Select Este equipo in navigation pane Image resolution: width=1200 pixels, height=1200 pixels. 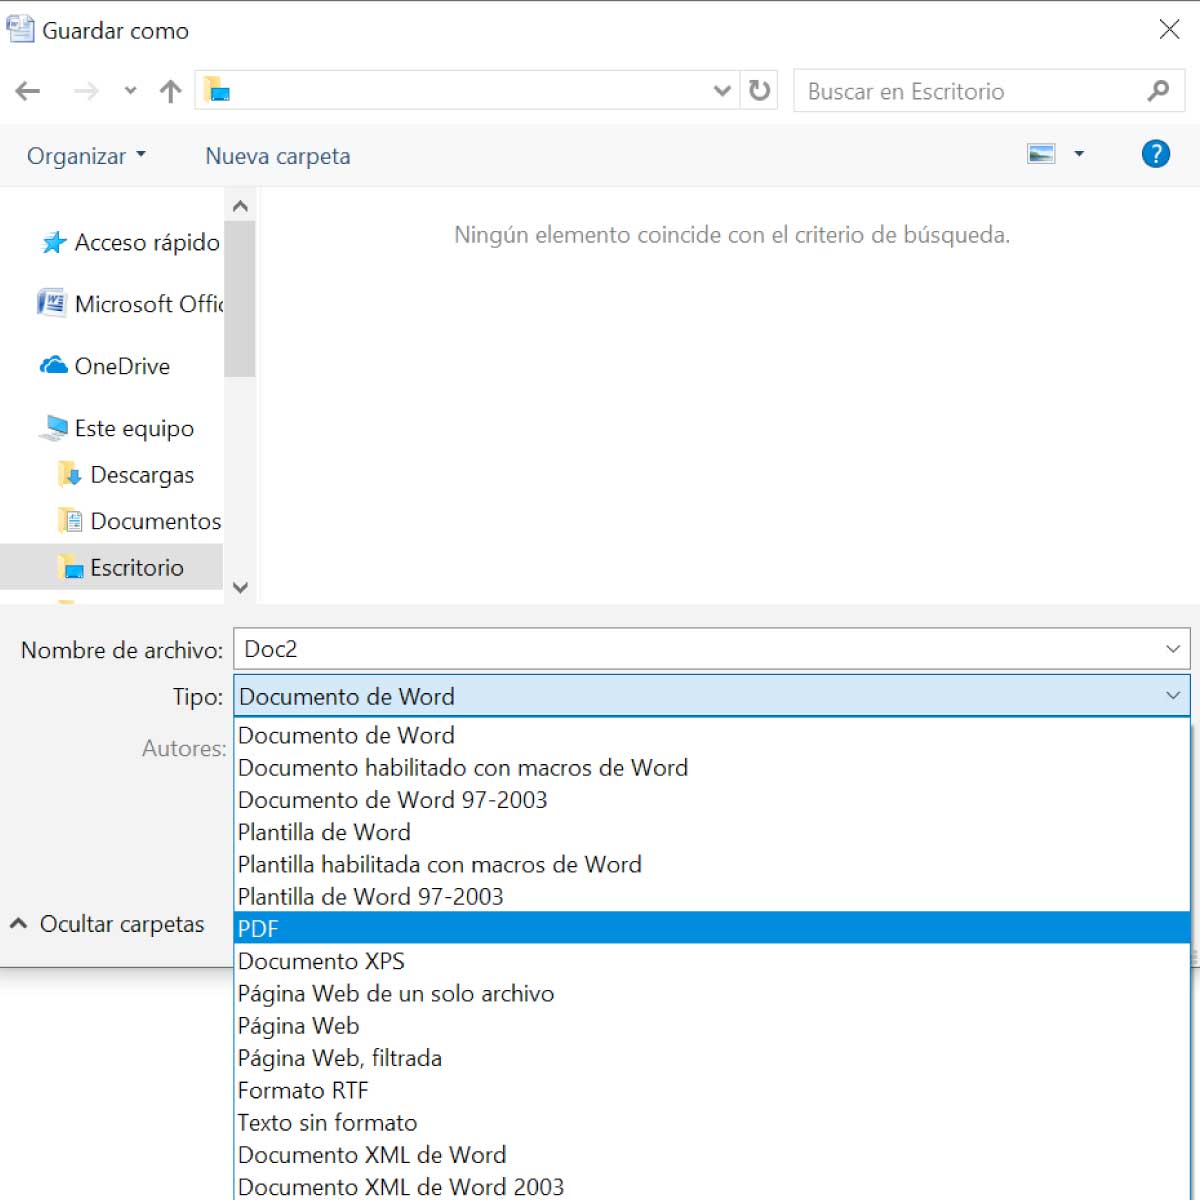tap(134, 428)
